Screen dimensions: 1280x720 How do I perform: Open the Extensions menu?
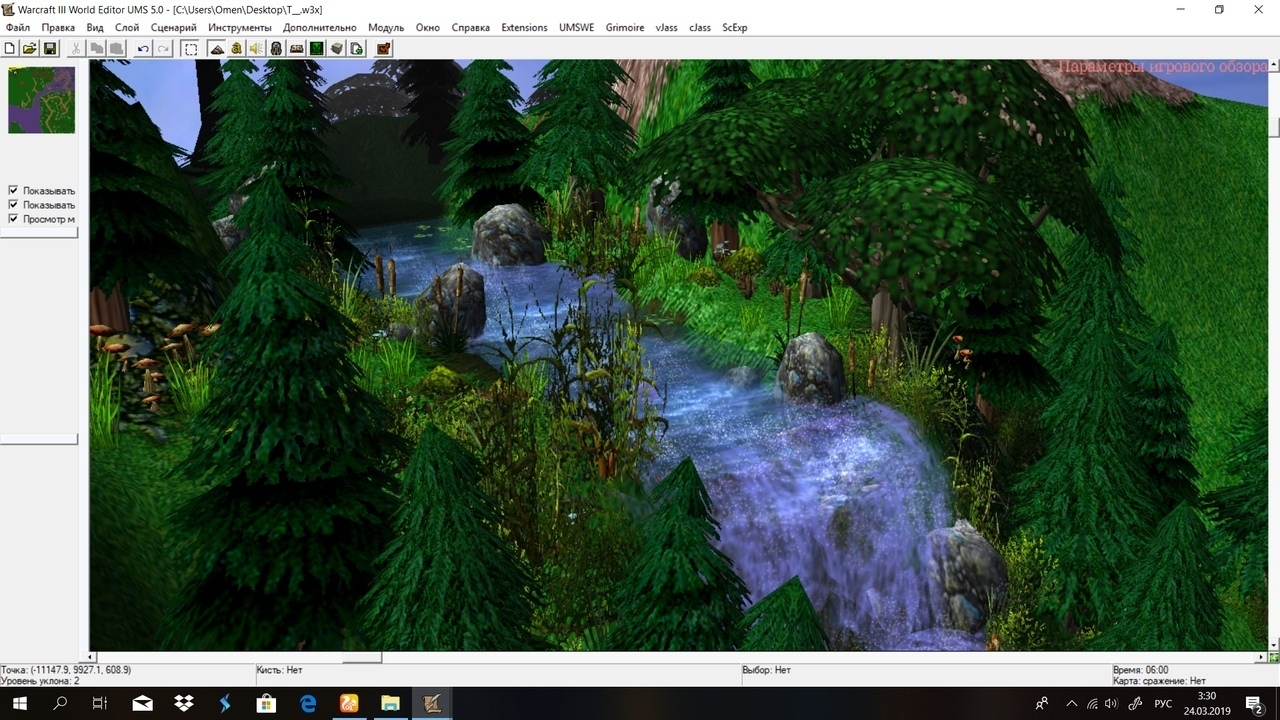(x=525, y=27)
